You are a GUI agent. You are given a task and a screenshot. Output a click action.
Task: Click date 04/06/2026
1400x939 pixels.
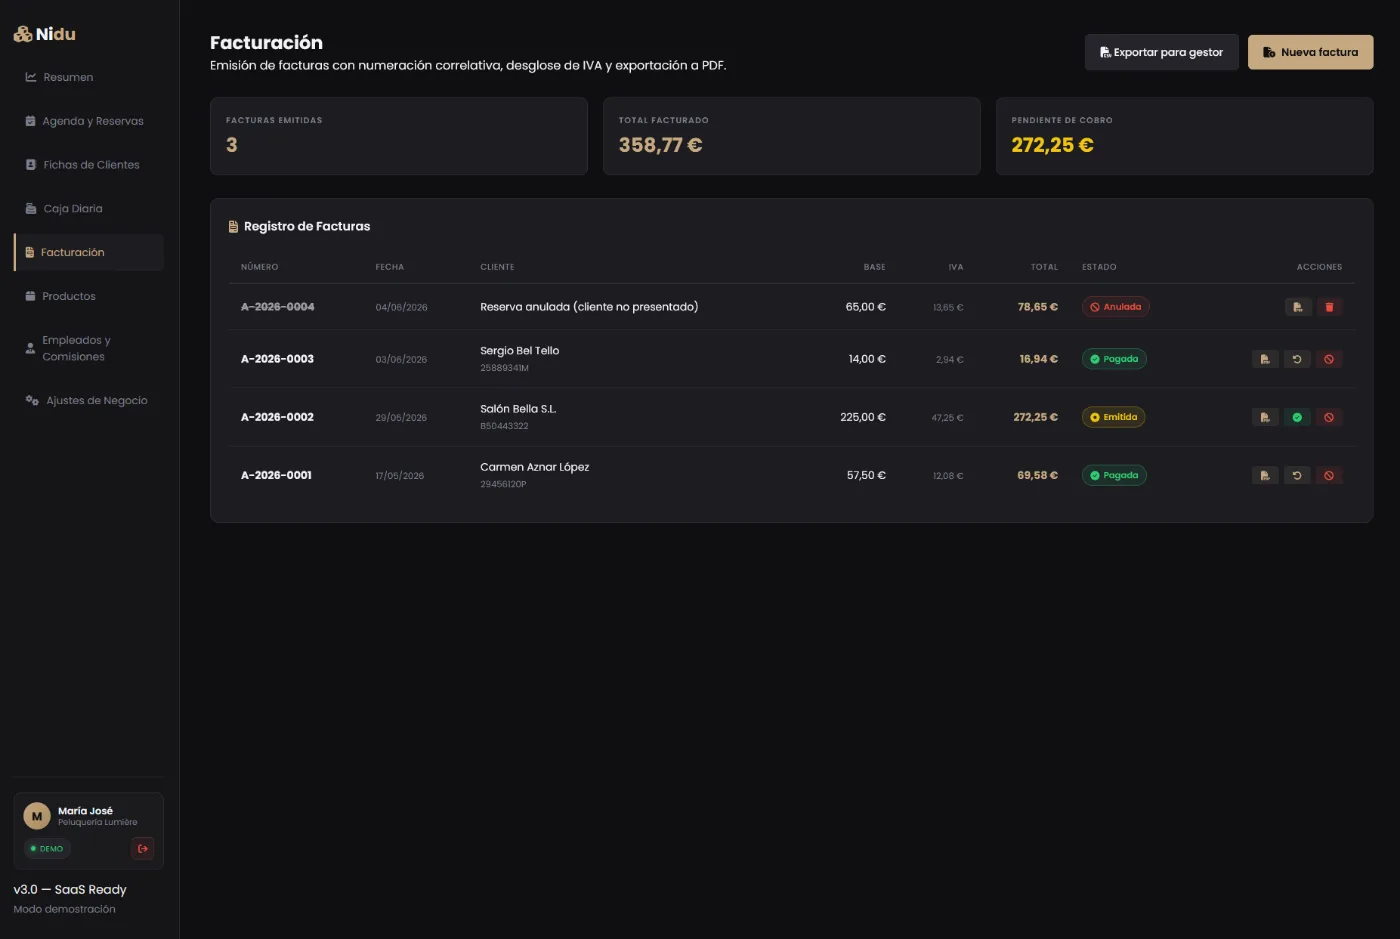click(401, 307)
